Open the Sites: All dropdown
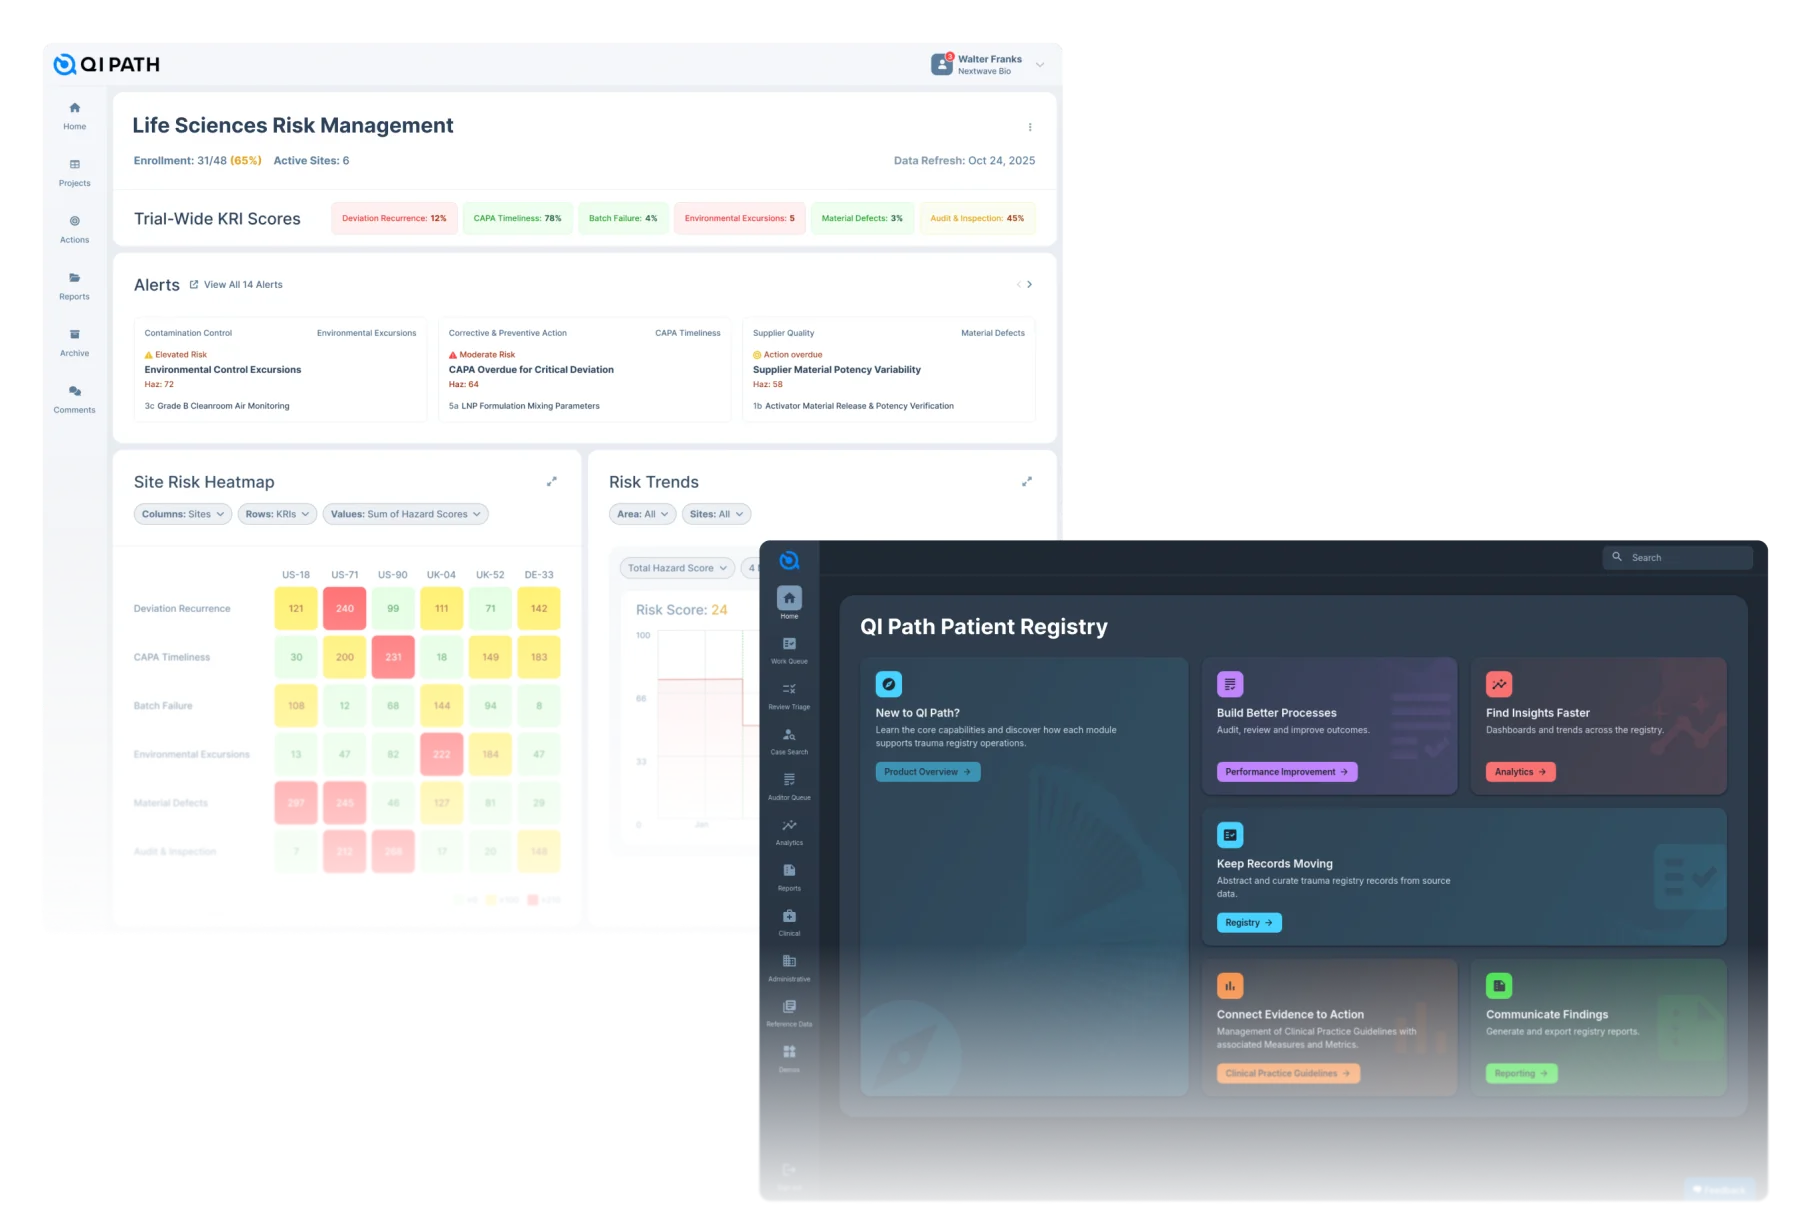This screenshot has width=1800, height=1228. pyautogui.click(x=716, y=514)
